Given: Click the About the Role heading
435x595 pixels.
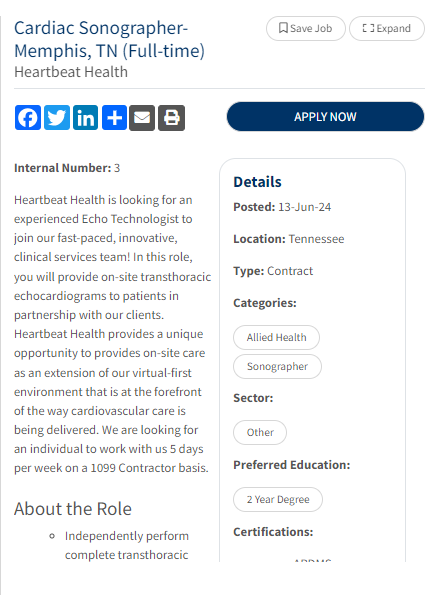Looking at the screenshot, I should [x=73, y=509].
